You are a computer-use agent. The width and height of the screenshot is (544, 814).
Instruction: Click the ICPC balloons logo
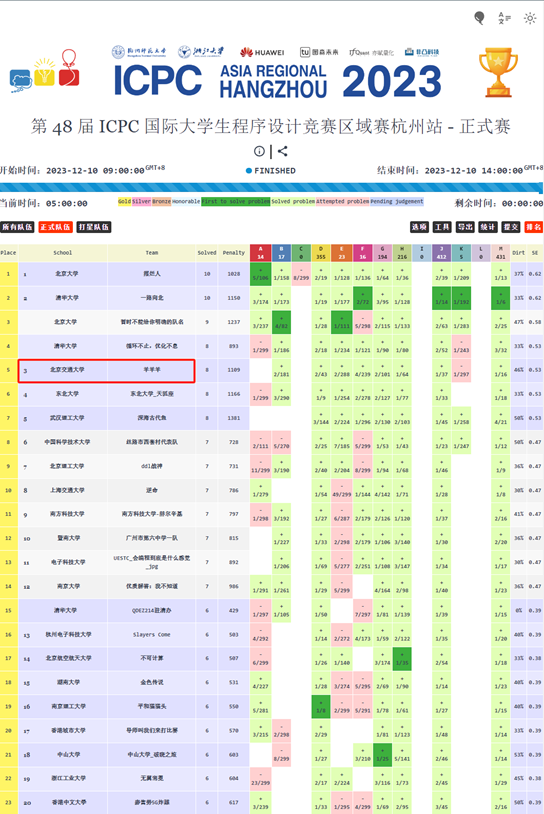[x=45, y=72]
